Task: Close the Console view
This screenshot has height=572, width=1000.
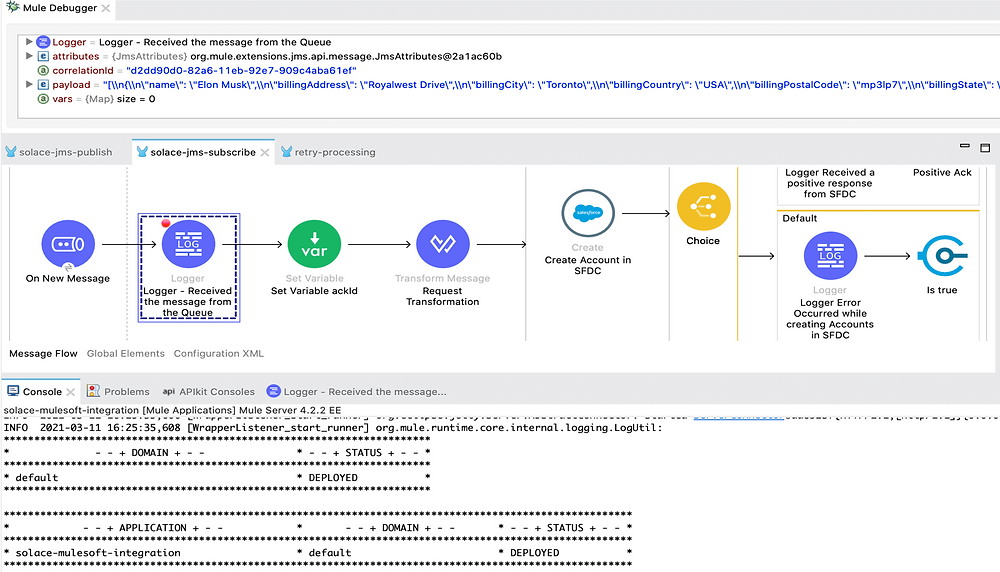Action: 71,392
